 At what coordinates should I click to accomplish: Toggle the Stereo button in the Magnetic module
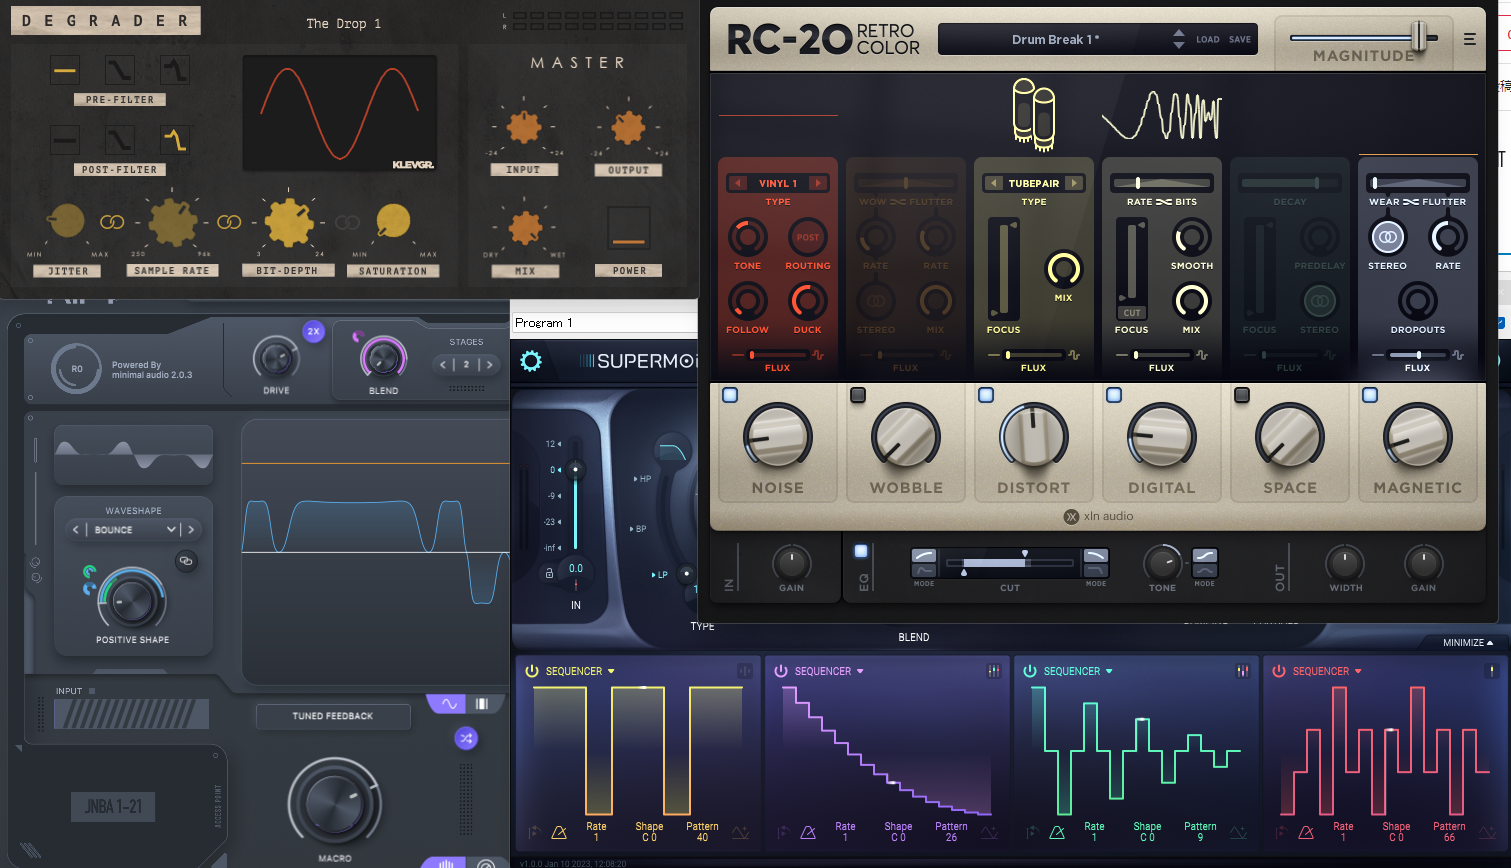pos(1387,237)
